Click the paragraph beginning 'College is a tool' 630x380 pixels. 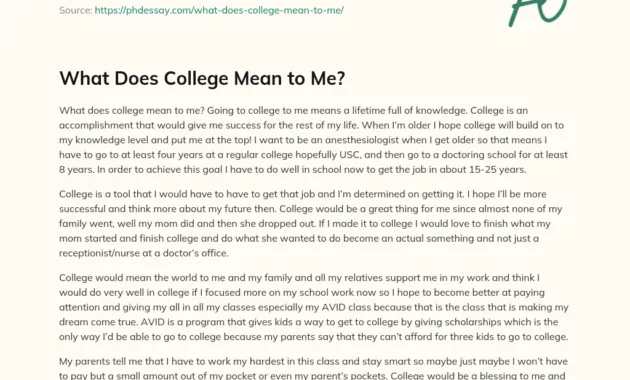coord(311,223)
